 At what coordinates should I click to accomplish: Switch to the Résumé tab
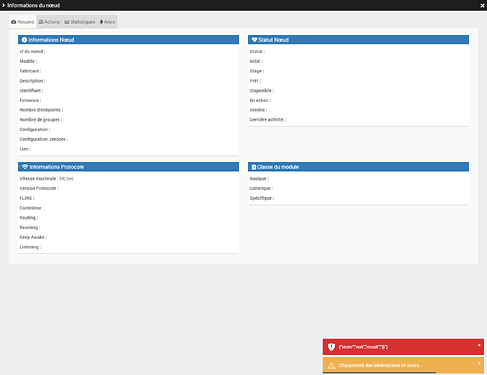coord(23,22)
